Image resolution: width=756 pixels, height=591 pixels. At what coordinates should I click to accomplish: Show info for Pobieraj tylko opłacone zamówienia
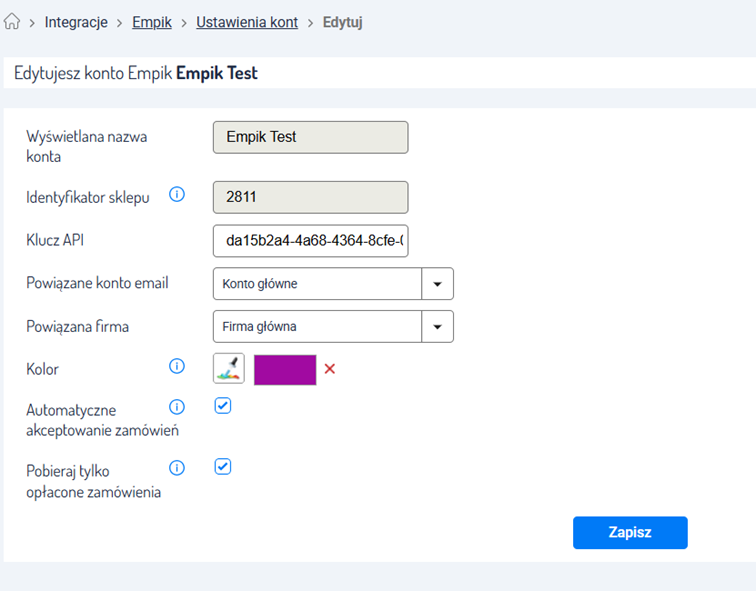tap(177, 467)
